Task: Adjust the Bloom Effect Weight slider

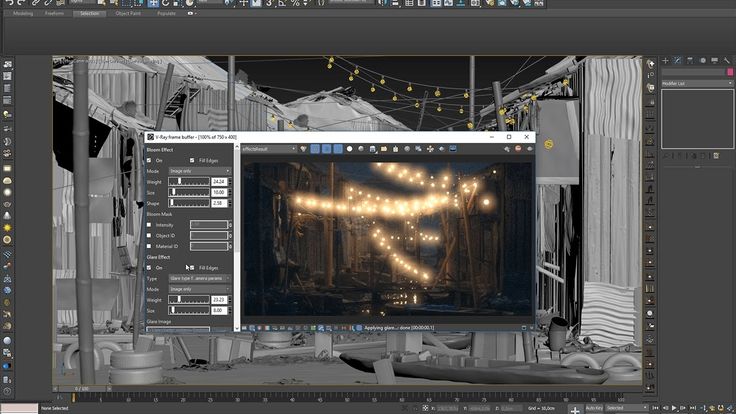Action: pyautogui.click(x=189, y=182)
